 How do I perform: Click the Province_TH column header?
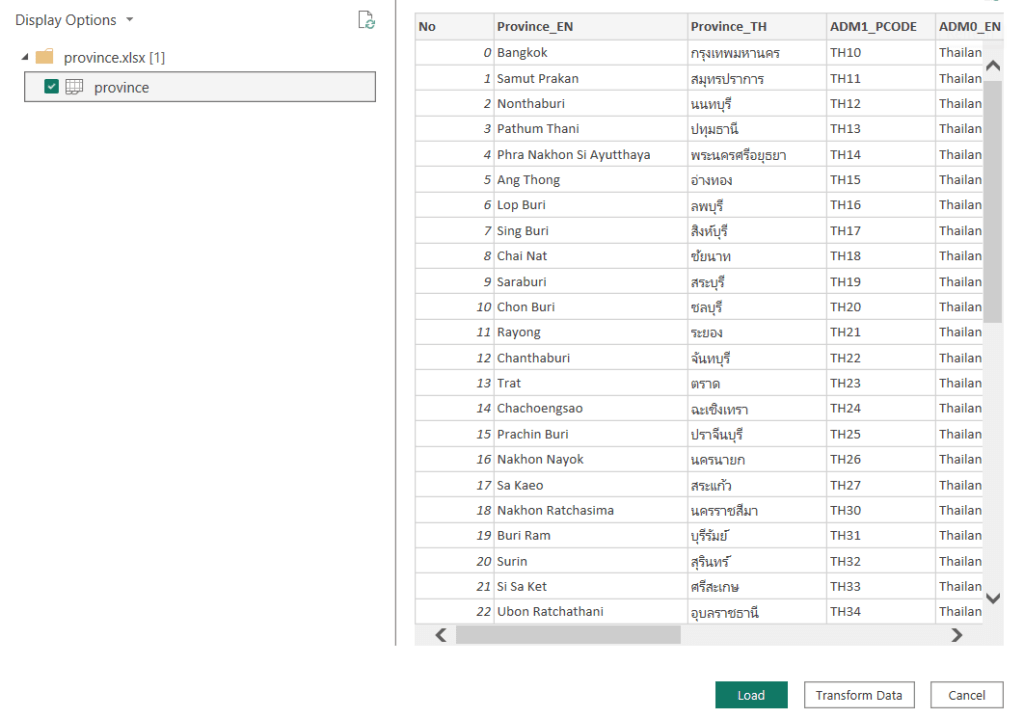[728, 27]
